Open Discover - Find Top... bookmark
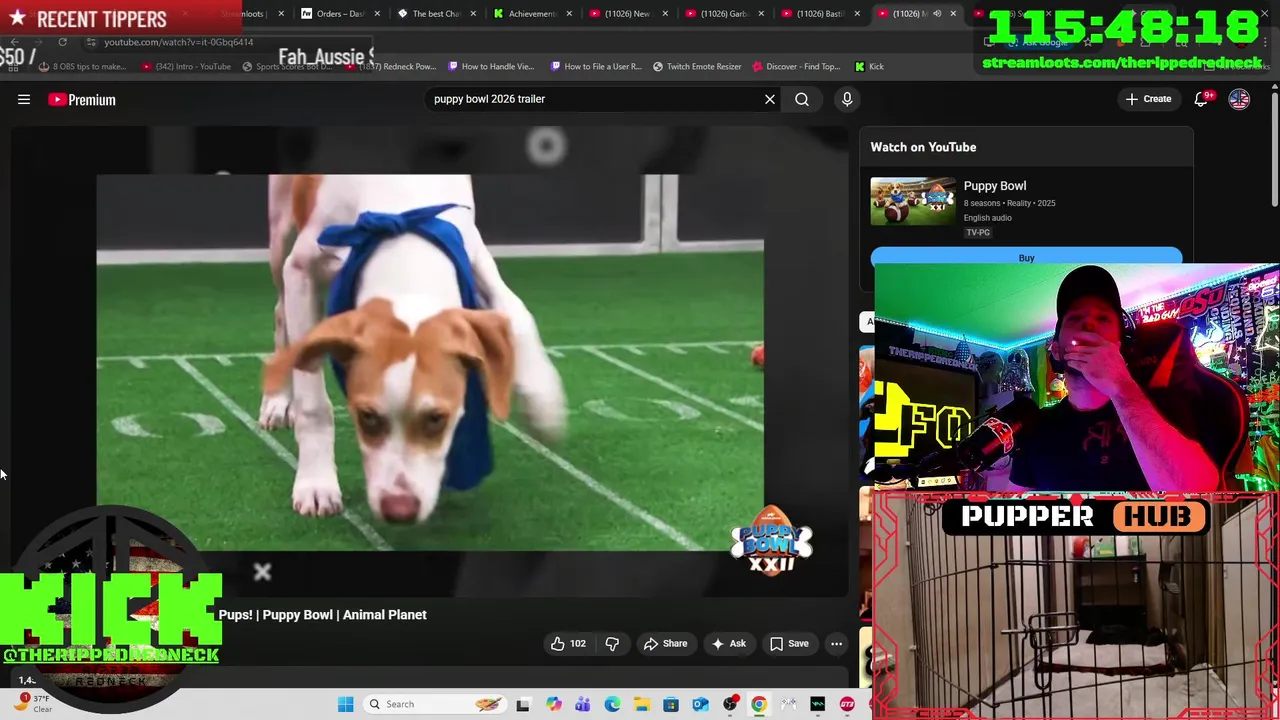This screenshot has width=1280, height=720. (797, 66)
